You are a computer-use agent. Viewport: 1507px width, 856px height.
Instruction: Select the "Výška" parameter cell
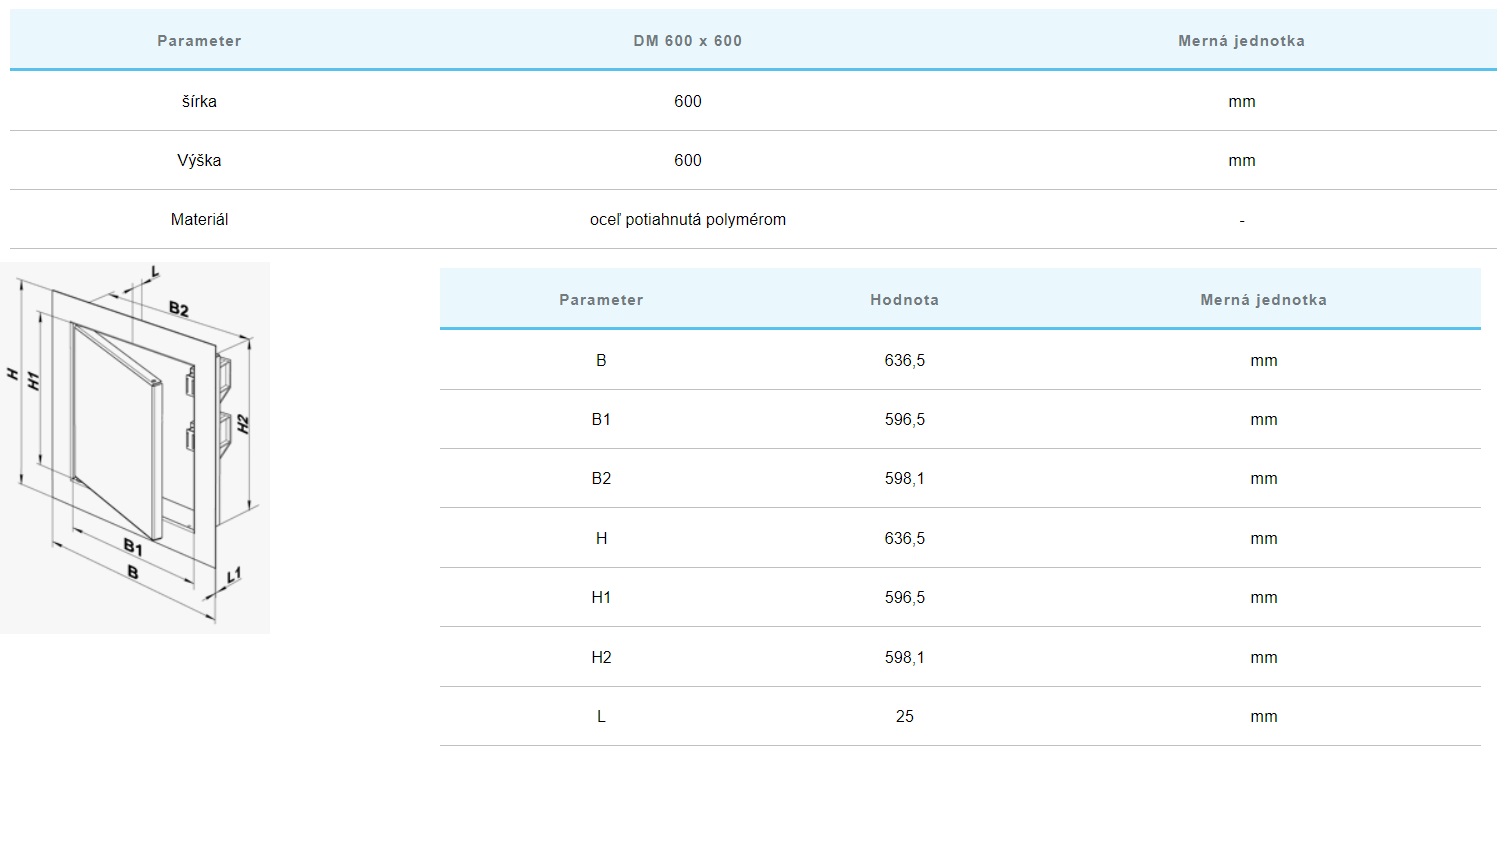[x=199, y=160]
